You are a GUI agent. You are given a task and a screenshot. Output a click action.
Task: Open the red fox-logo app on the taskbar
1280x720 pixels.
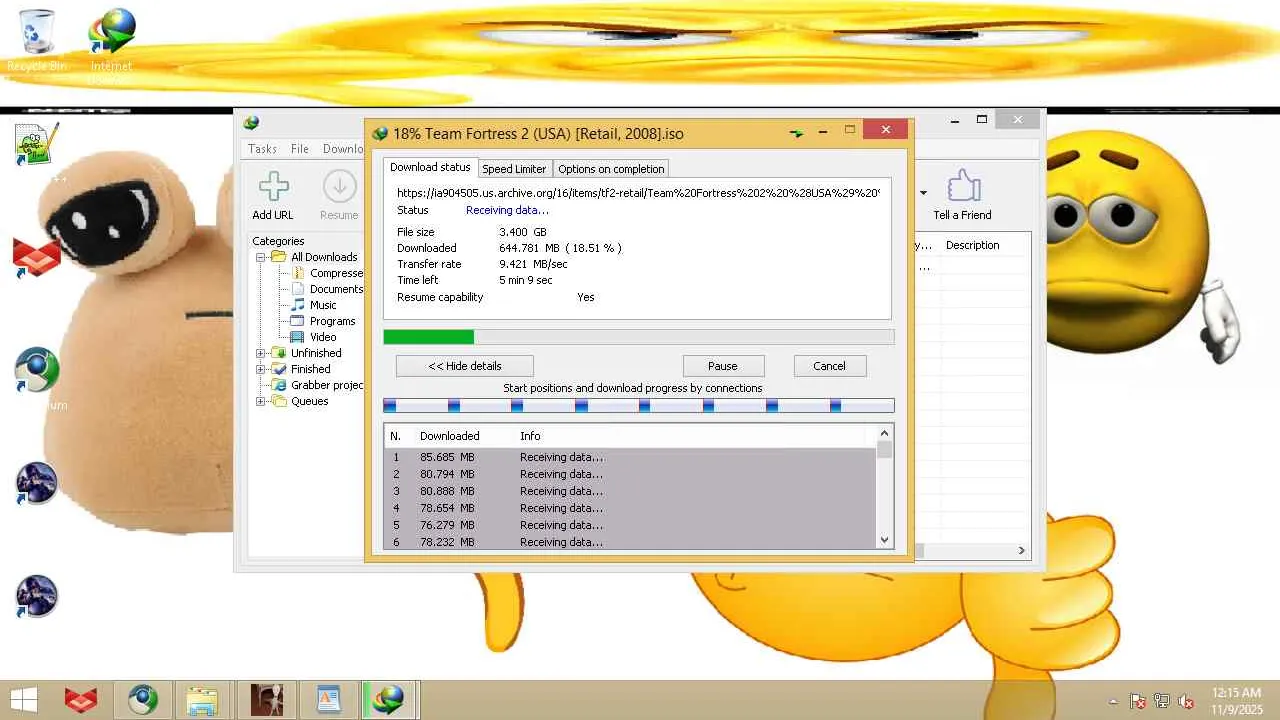(81, 700)
